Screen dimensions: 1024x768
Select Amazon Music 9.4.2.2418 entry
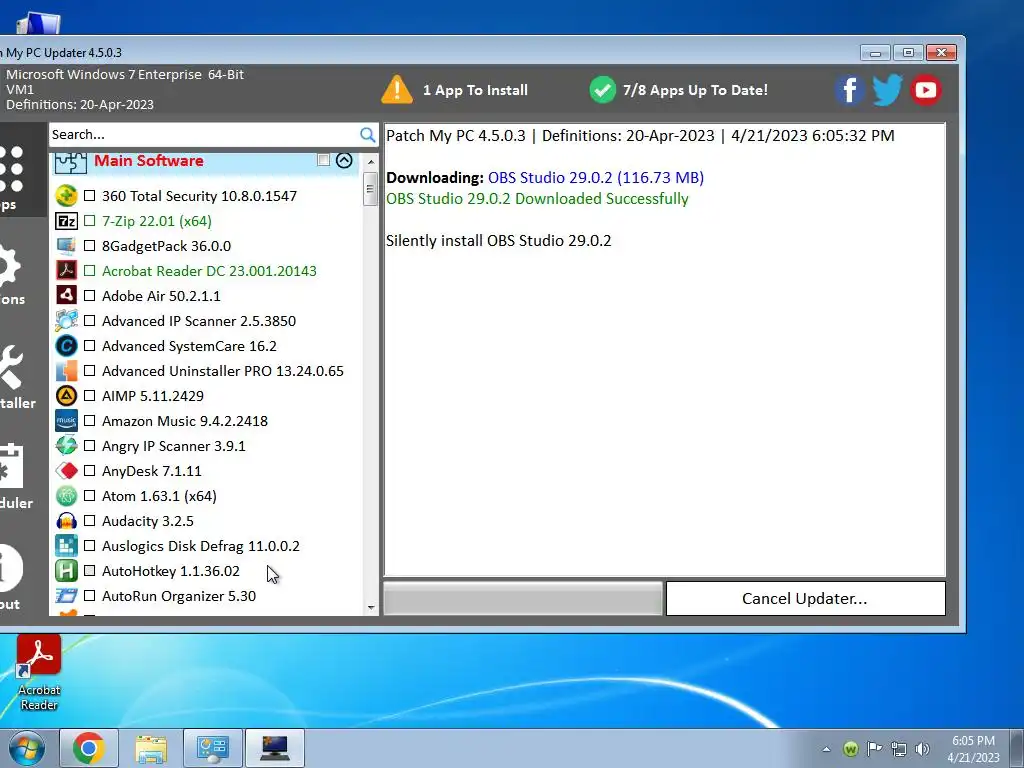[185, 421]
